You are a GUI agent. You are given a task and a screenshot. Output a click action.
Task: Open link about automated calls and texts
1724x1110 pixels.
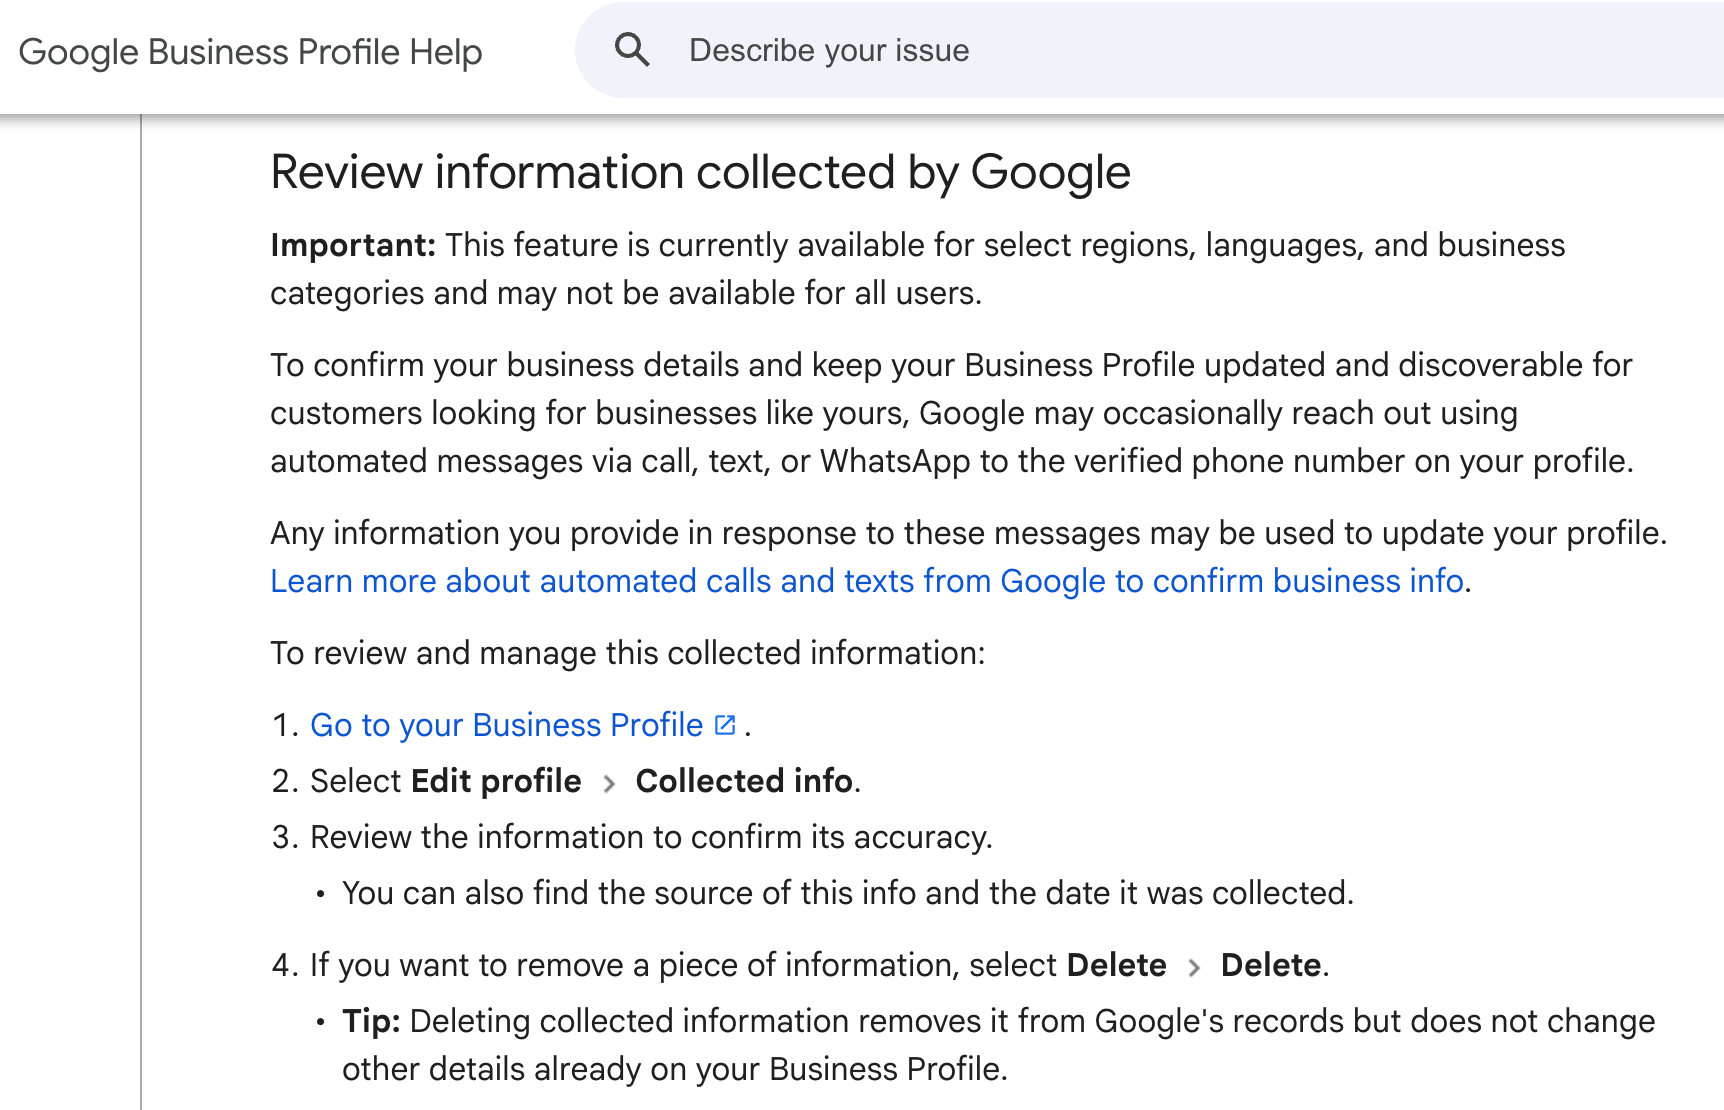(x=867, y=581)
